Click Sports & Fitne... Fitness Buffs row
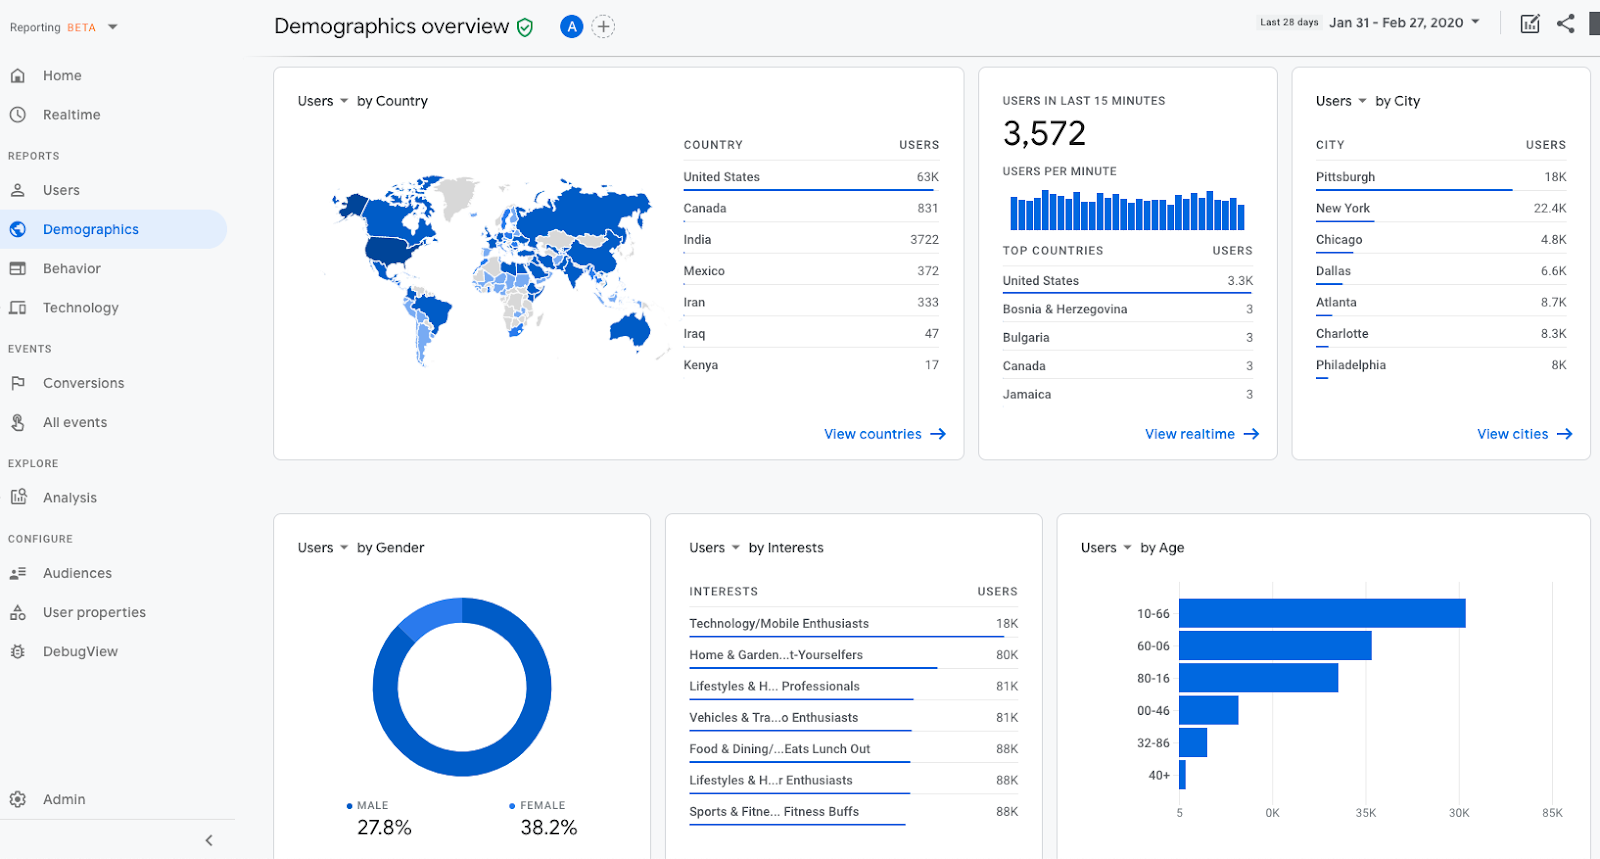 (853, 812)
